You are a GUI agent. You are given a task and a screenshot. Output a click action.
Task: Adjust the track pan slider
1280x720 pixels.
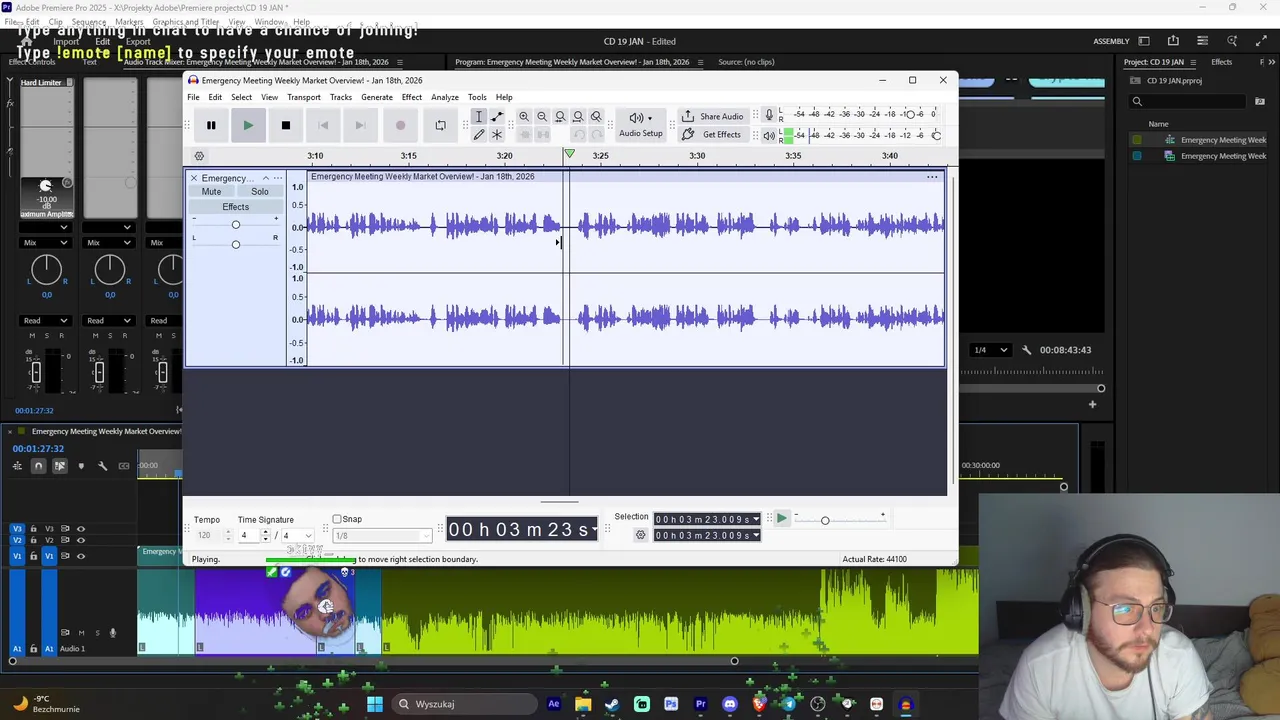pos(236,244)
